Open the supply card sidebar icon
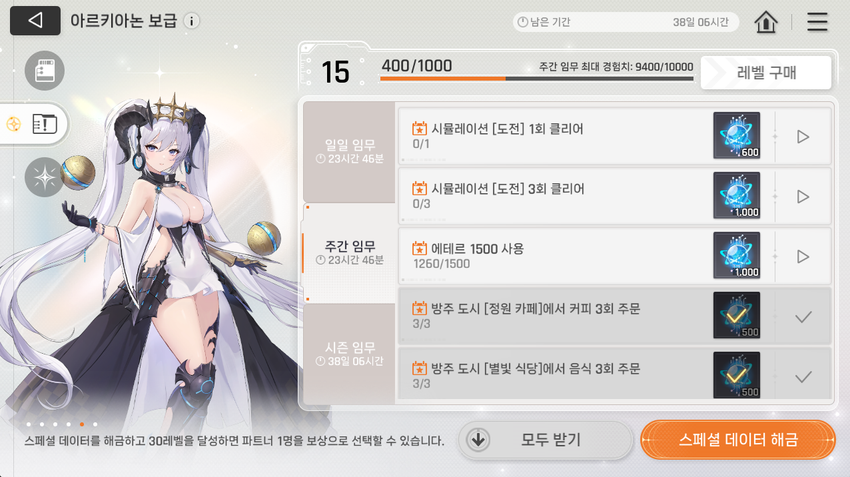Image resolution: width=850 pixels, height=477 pixels. click(x=44, y=71)
